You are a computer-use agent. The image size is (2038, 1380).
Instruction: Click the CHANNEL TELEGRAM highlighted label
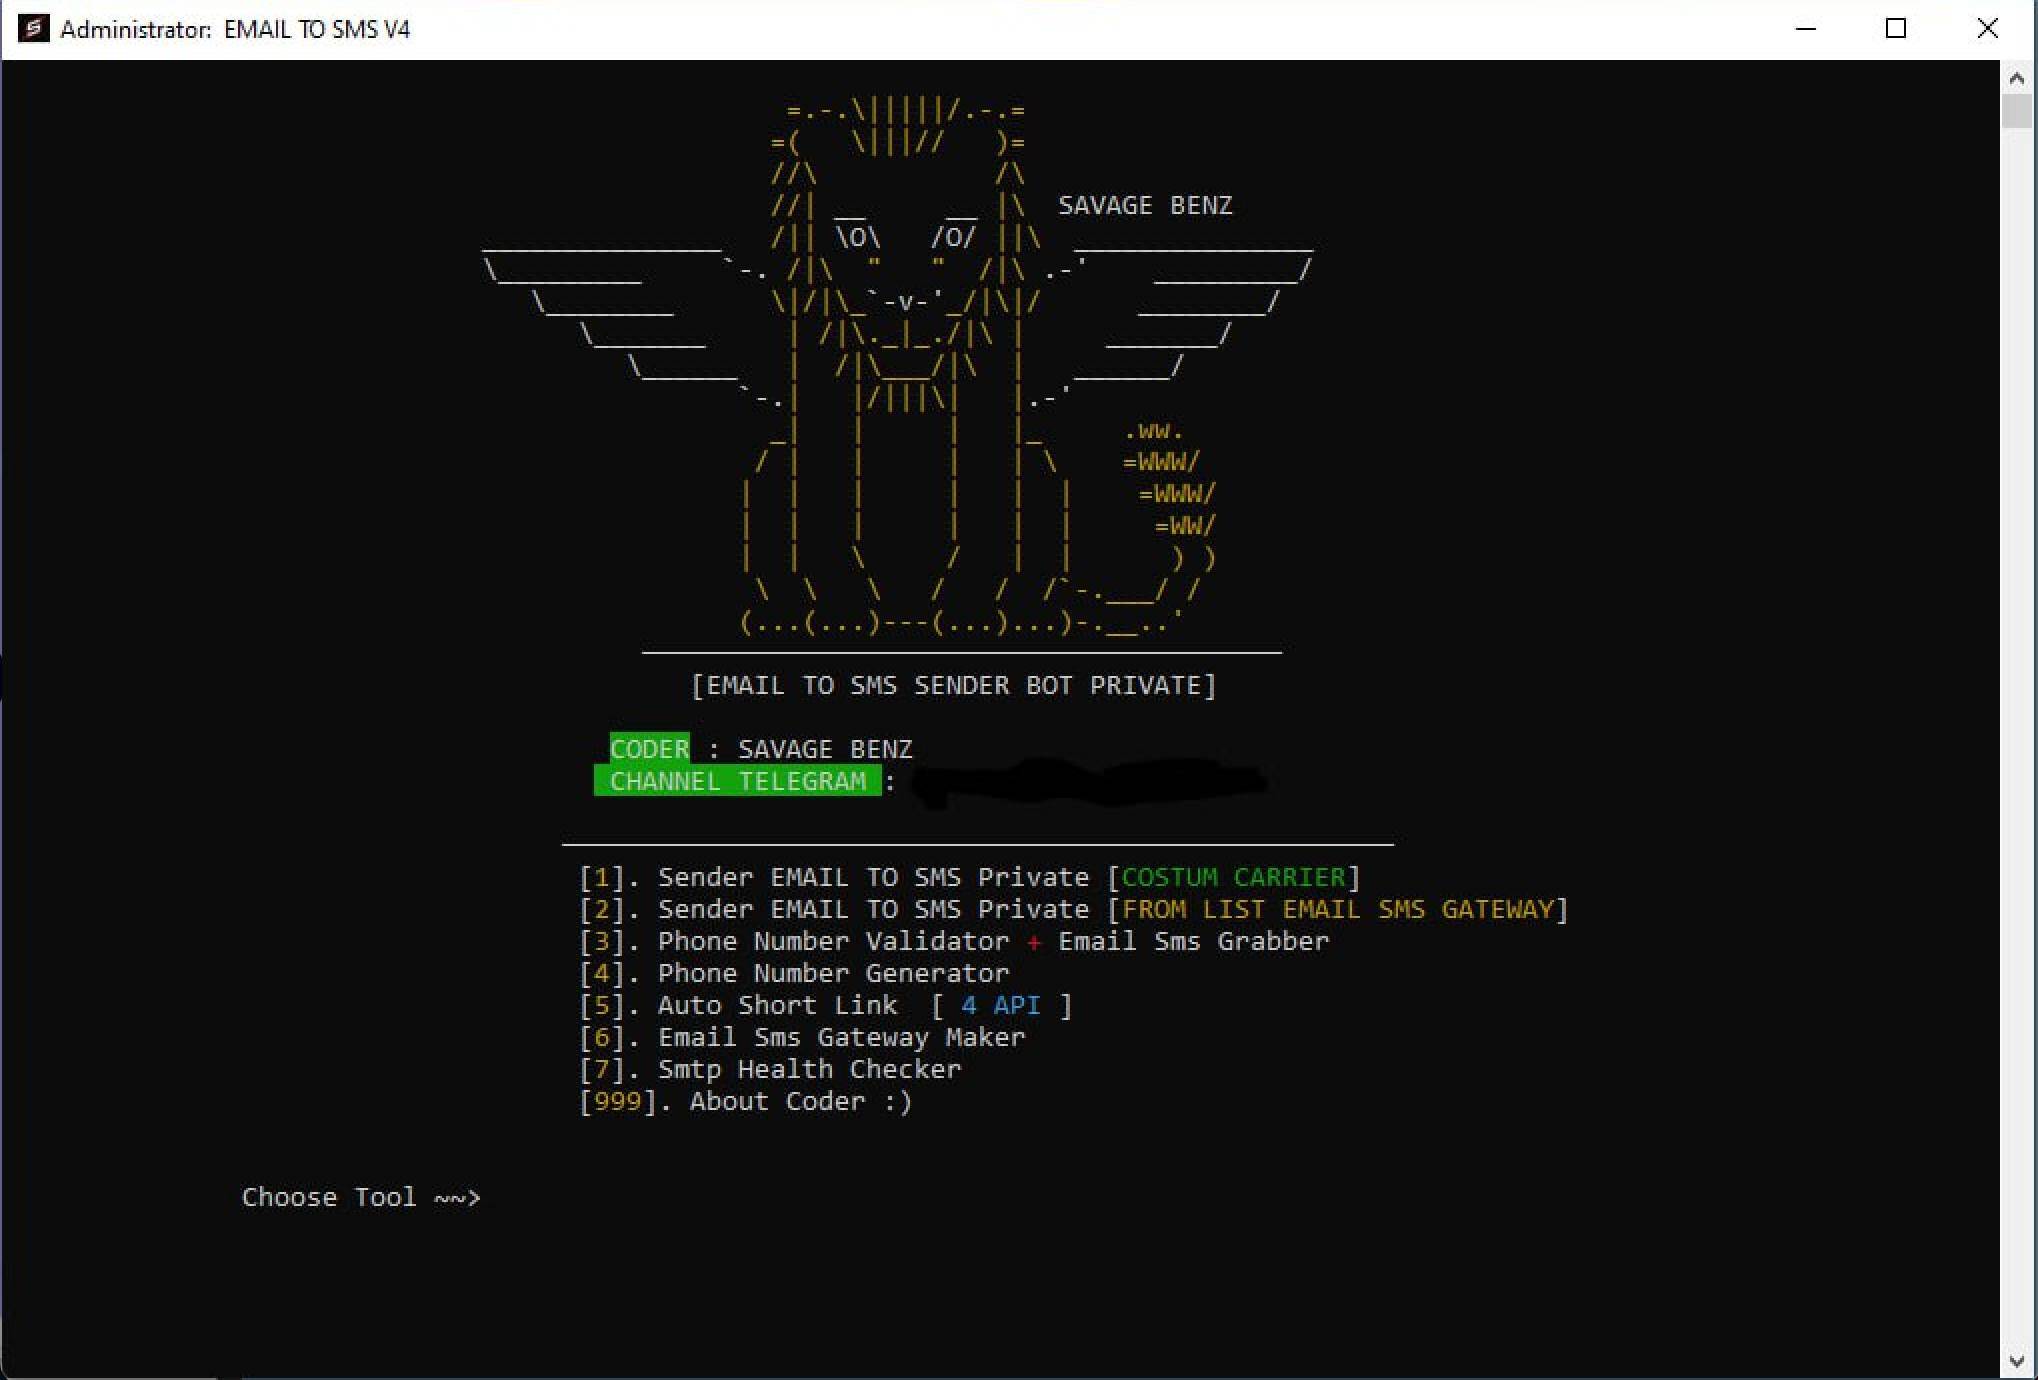(737, 781)
